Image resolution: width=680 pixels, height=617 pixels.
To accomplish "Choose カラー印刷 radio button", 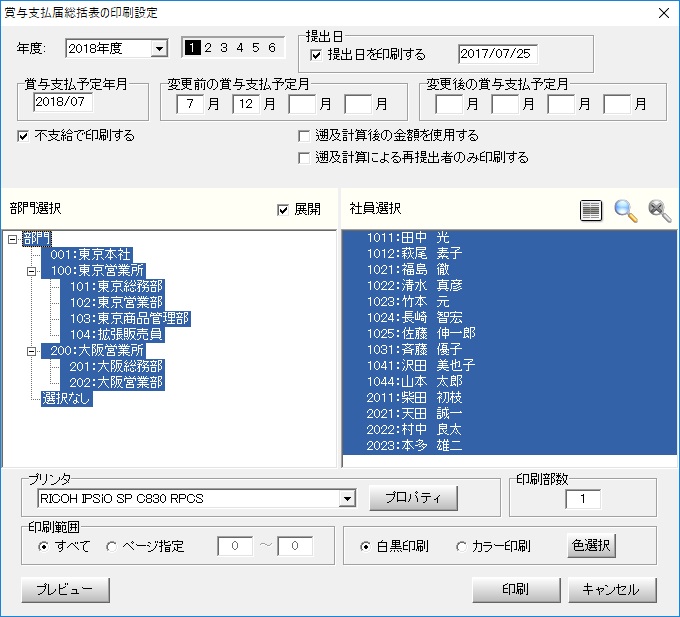I will coord(461,547).
